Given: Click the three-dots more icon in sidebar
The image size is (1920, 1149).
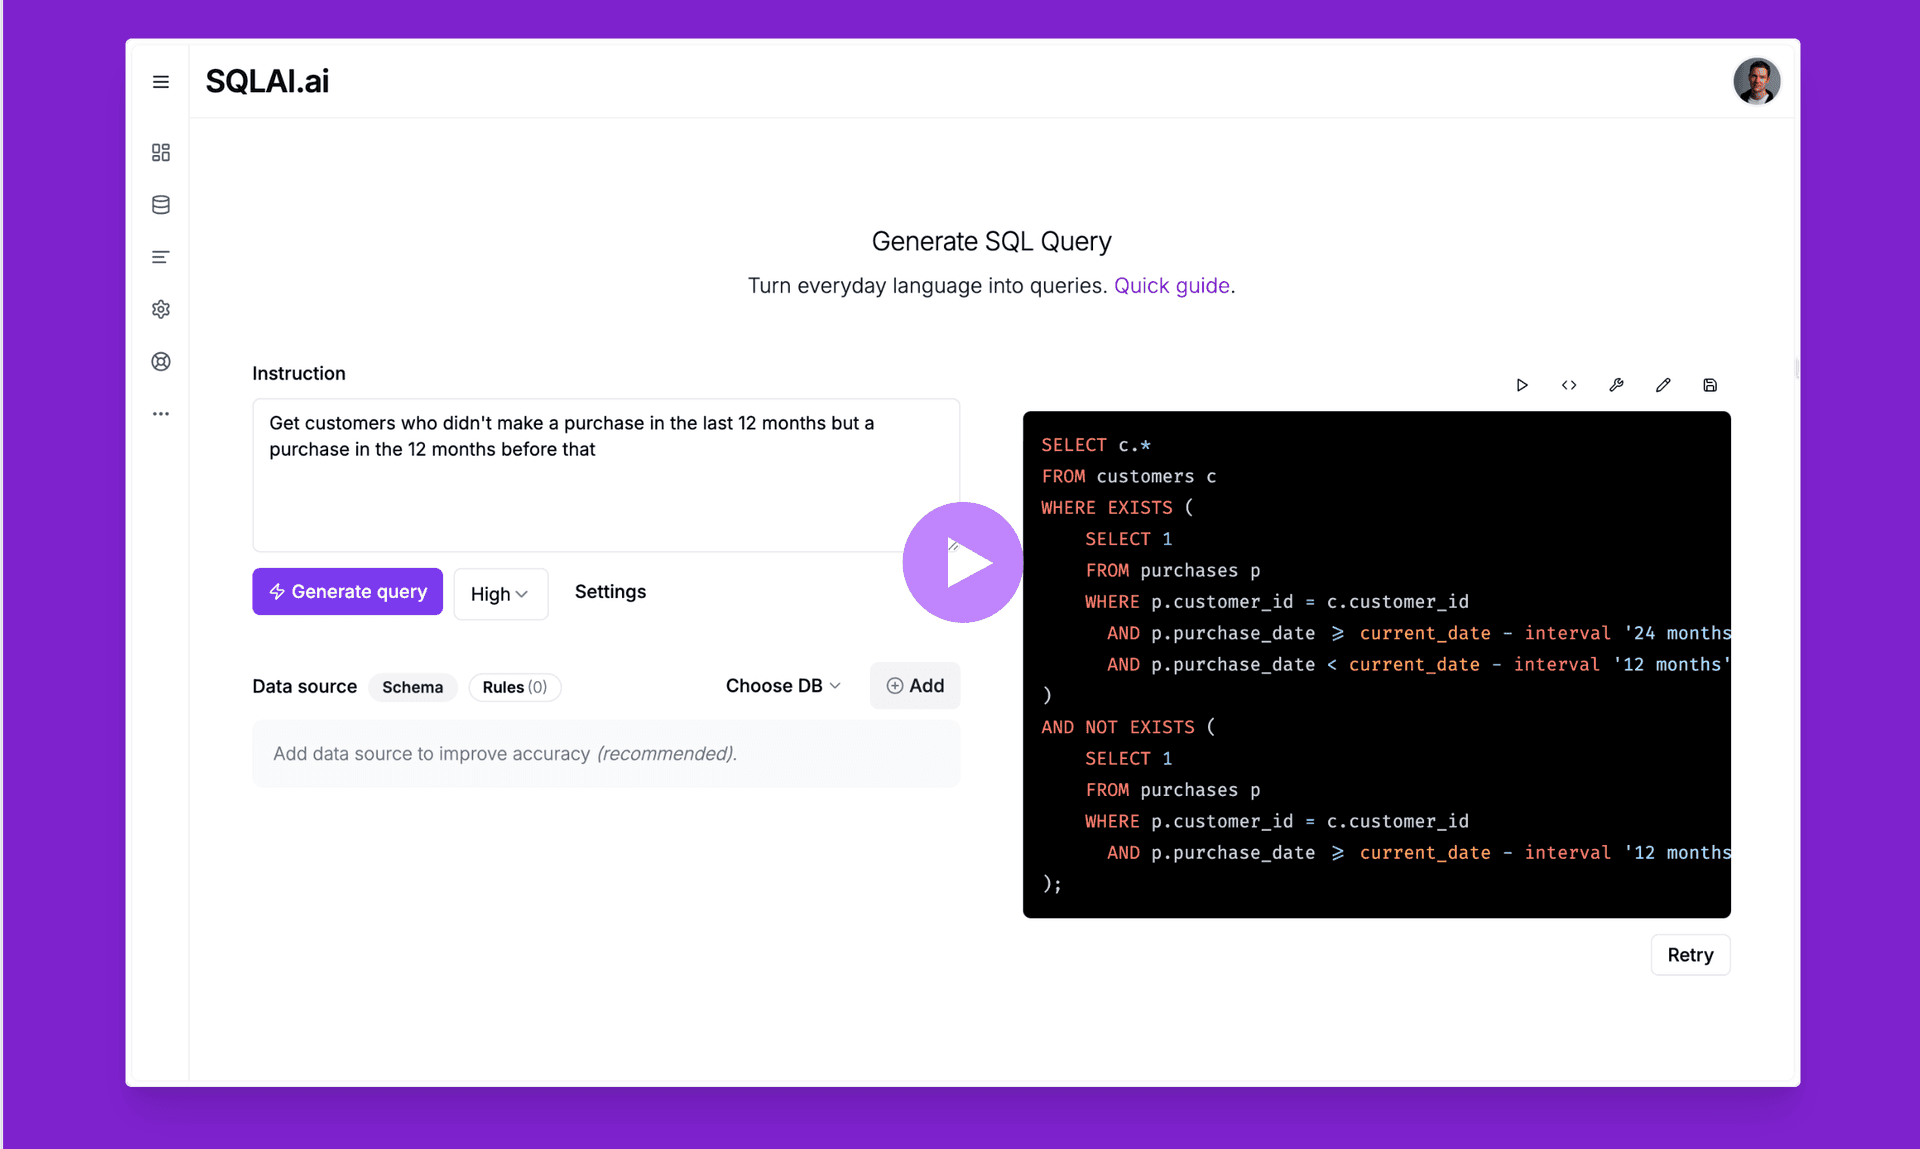Looking at the screenshot, I should tap(160, 413).
